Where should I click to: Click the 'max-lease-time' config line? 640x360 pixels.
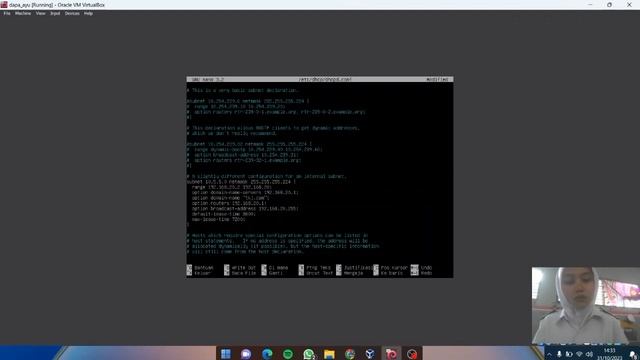pyautogui.click(x=218, y=219)
